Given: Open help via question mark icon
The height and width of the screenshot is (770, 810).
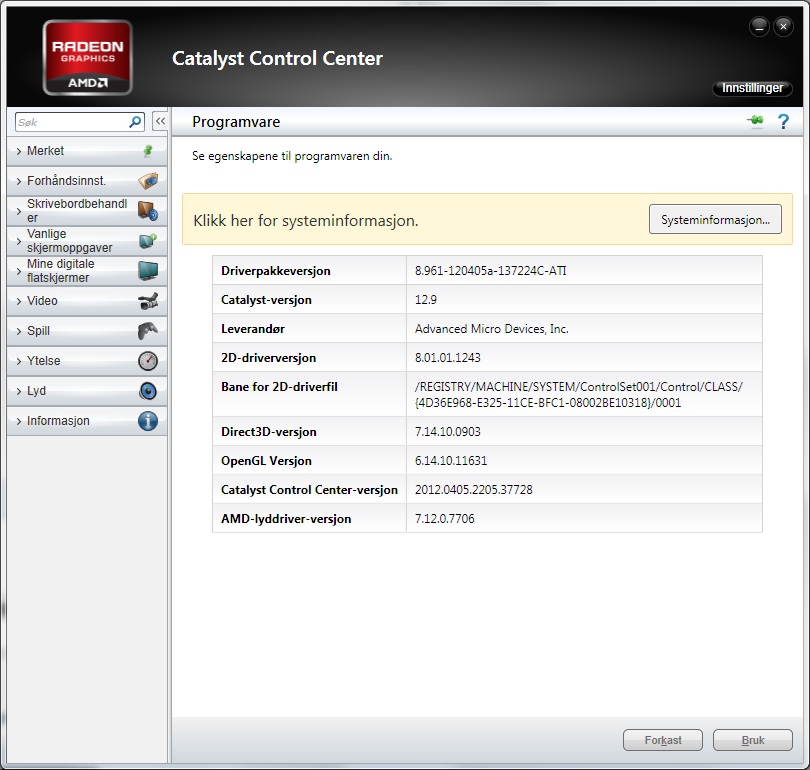Looking at the screenshot, I should [x=783, y=121].
